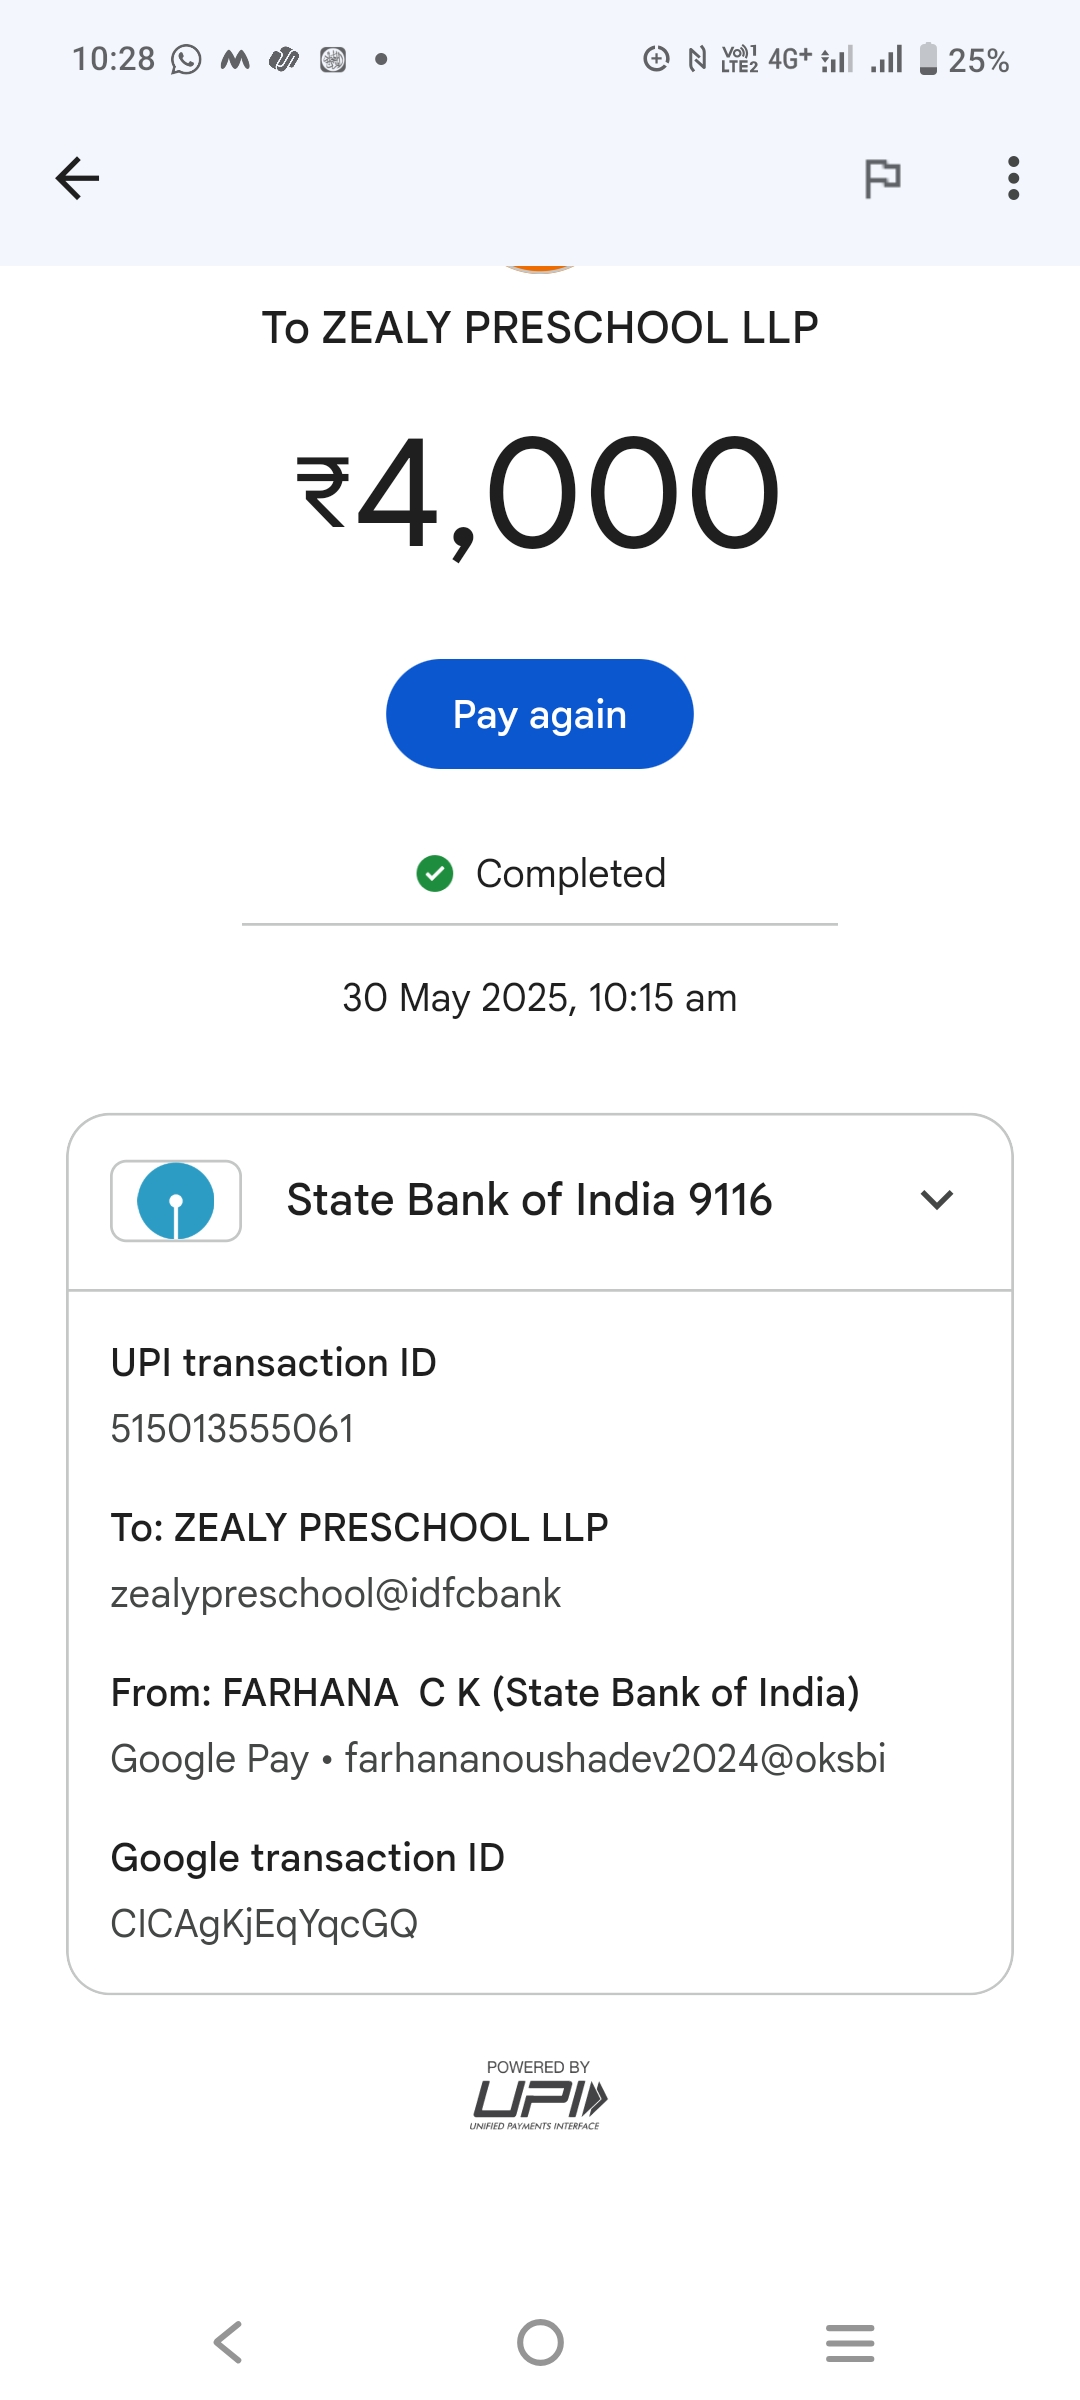The width and height of the screenshot is (1080, 2400).
Task: Tap the WhatsApp notification status icon
Action: pos(186,60)
